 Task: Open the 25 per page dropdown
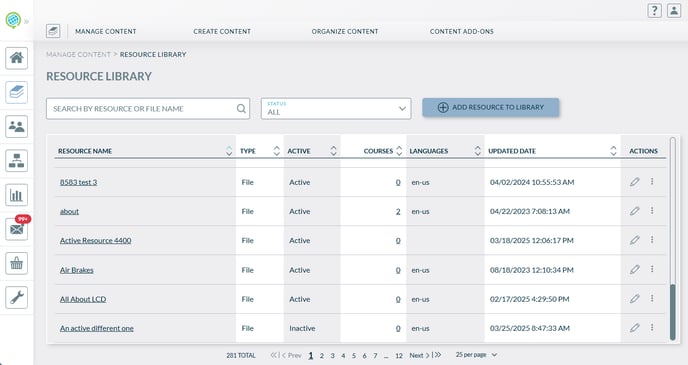[x=476, y=355]
